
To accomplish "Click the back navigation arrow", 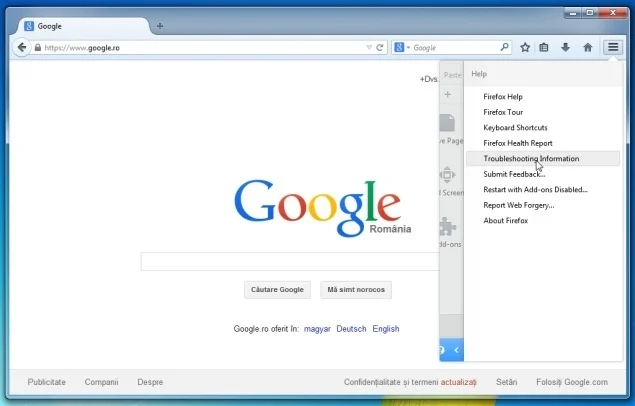I will pos(22,47).
